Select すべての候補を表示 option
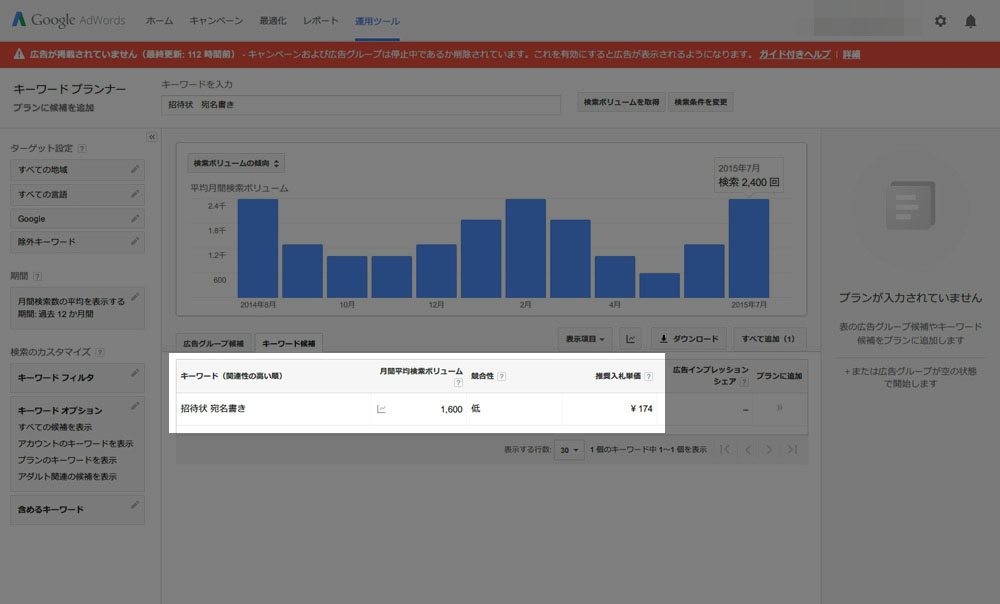The width and height of the screenshot is (1000, 604). click(x=55, y=427)
